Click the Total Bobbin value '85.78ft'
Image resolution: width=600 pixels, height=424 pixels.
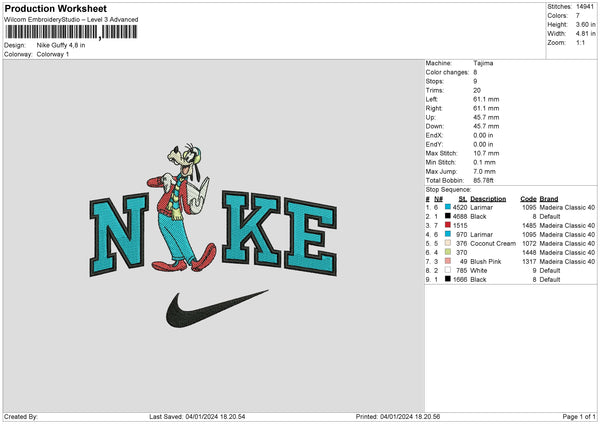[483, 180]
